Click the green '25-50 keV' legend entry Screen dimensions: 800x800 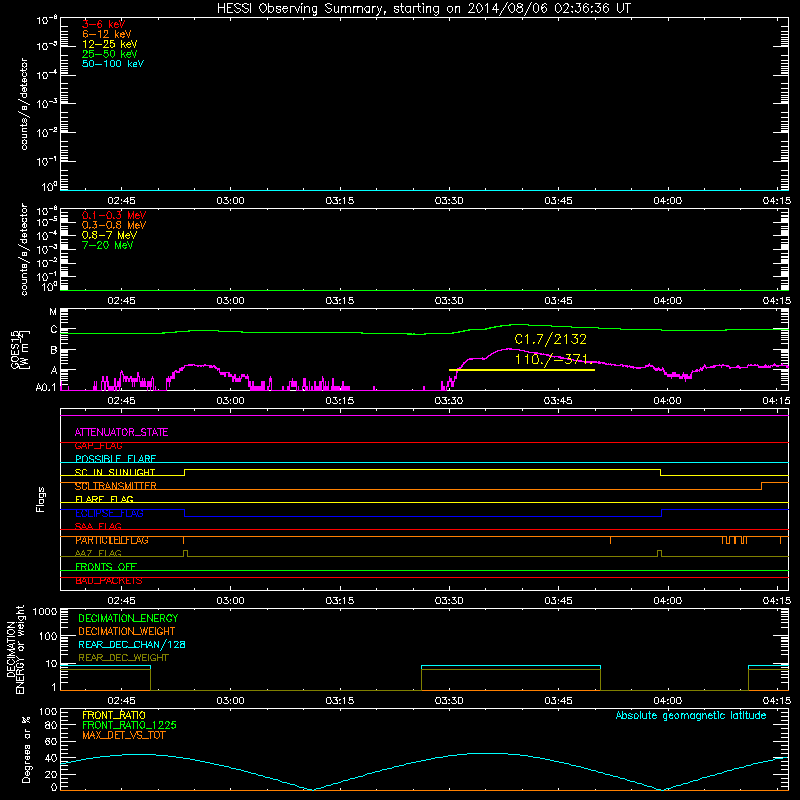click(110, 54)
